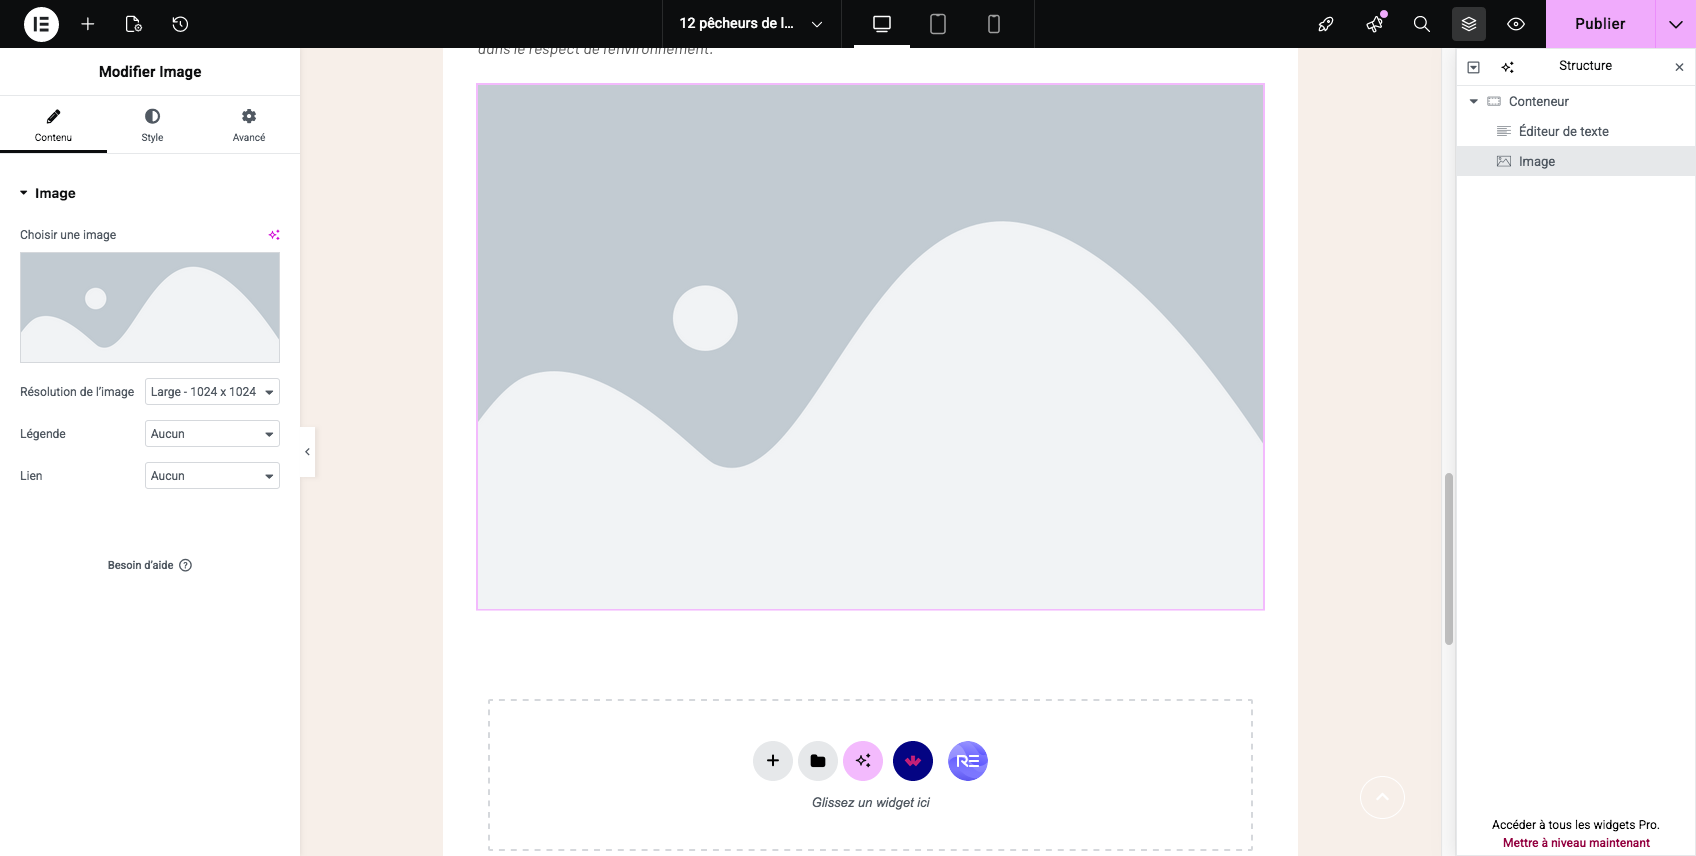Switch to the Avancé tab
This screenshot has height=856, width=1696.
[249, 125]
